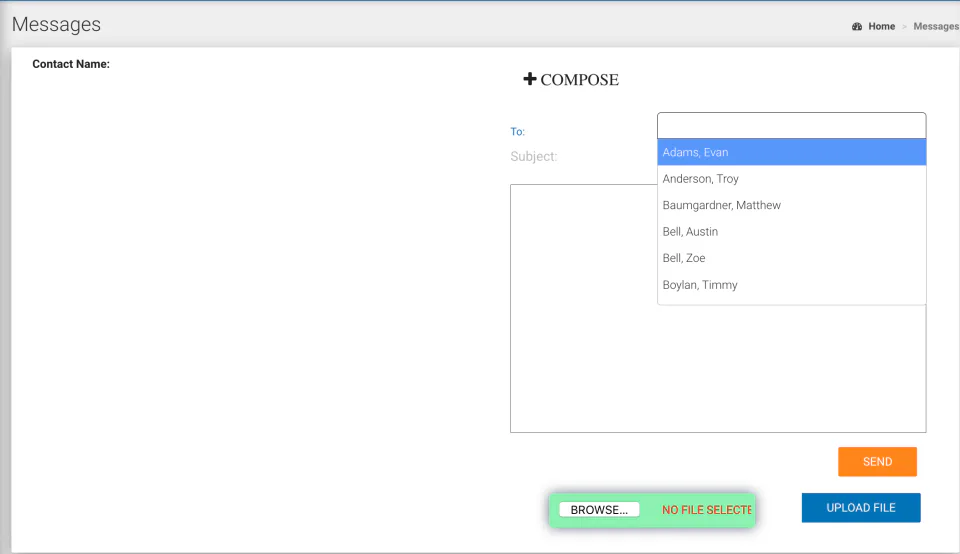Image resolution: width=960 pixels, height=554 pixels.
Task: Select Bell, Austin in recipient list
Action: (x=791, y=231)
